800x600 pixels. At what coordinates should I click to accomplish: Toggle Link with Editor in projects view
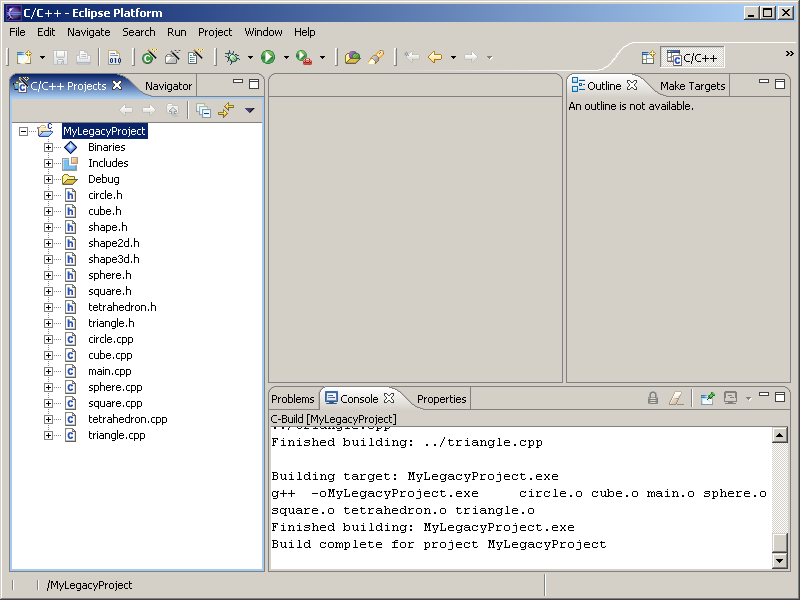point(226,110)
